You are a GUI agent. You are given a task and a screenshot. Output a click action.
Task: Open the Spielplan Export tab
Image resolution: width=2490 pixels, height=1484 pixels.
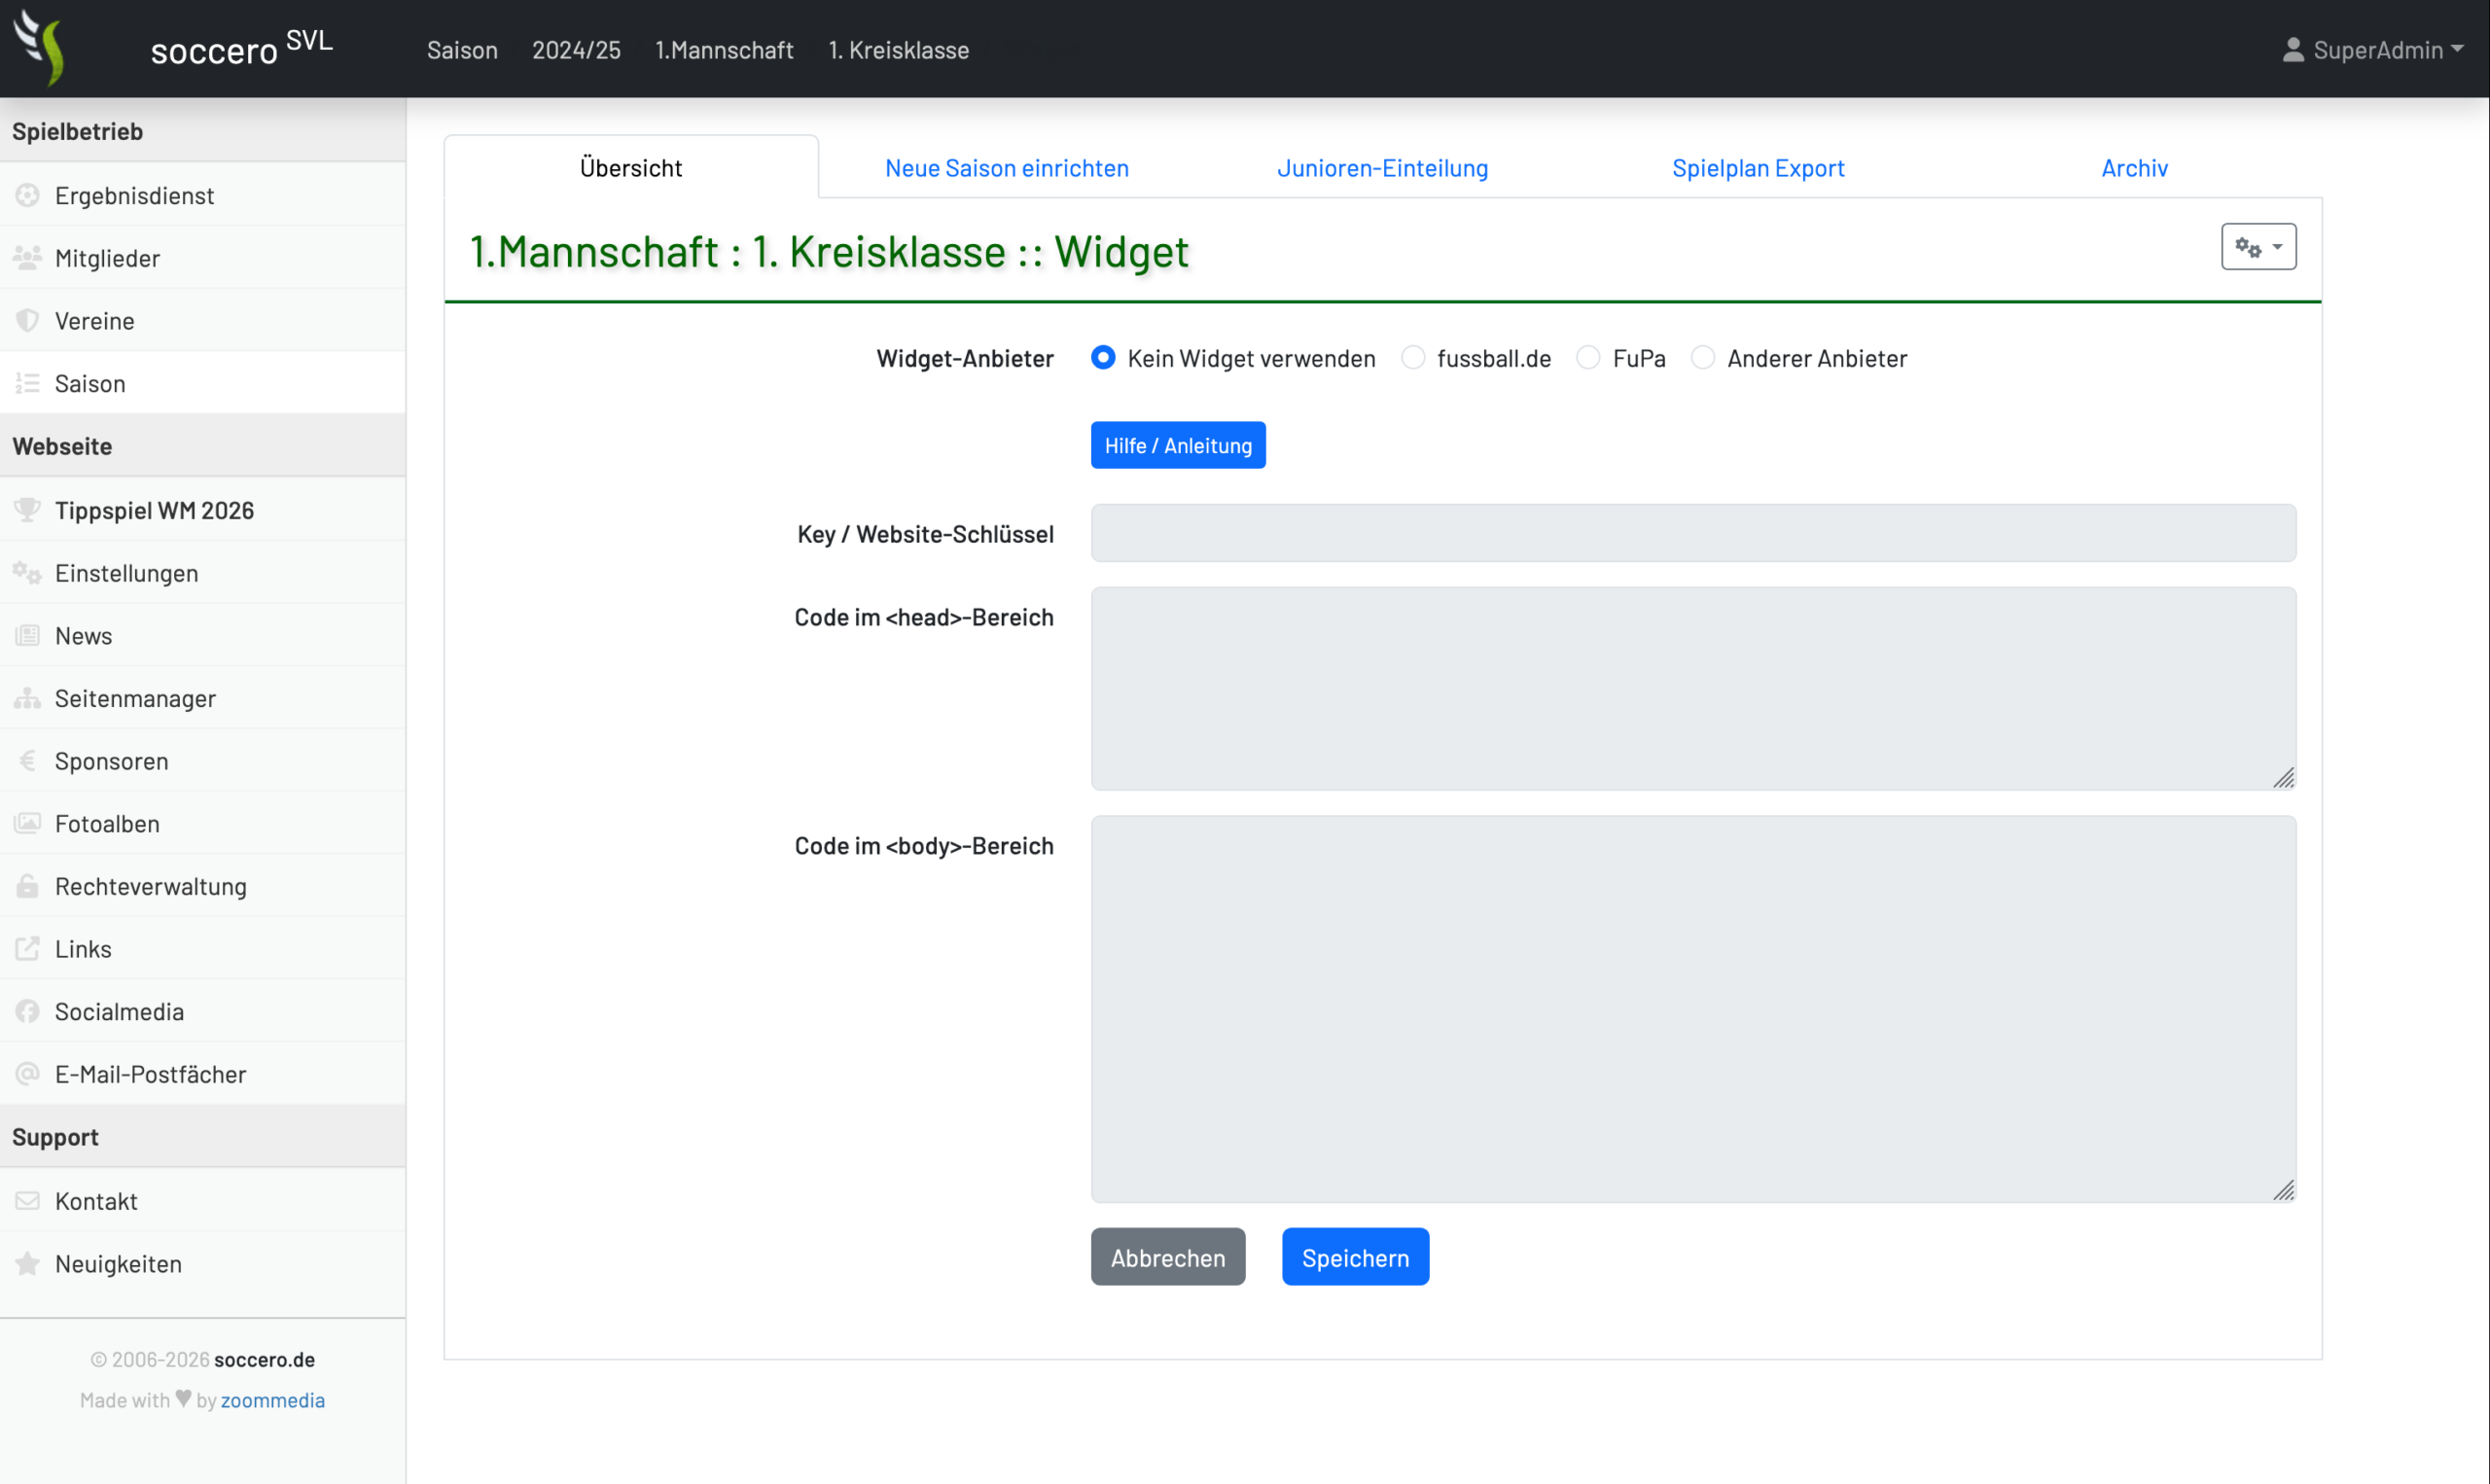tap(1757, 168)
